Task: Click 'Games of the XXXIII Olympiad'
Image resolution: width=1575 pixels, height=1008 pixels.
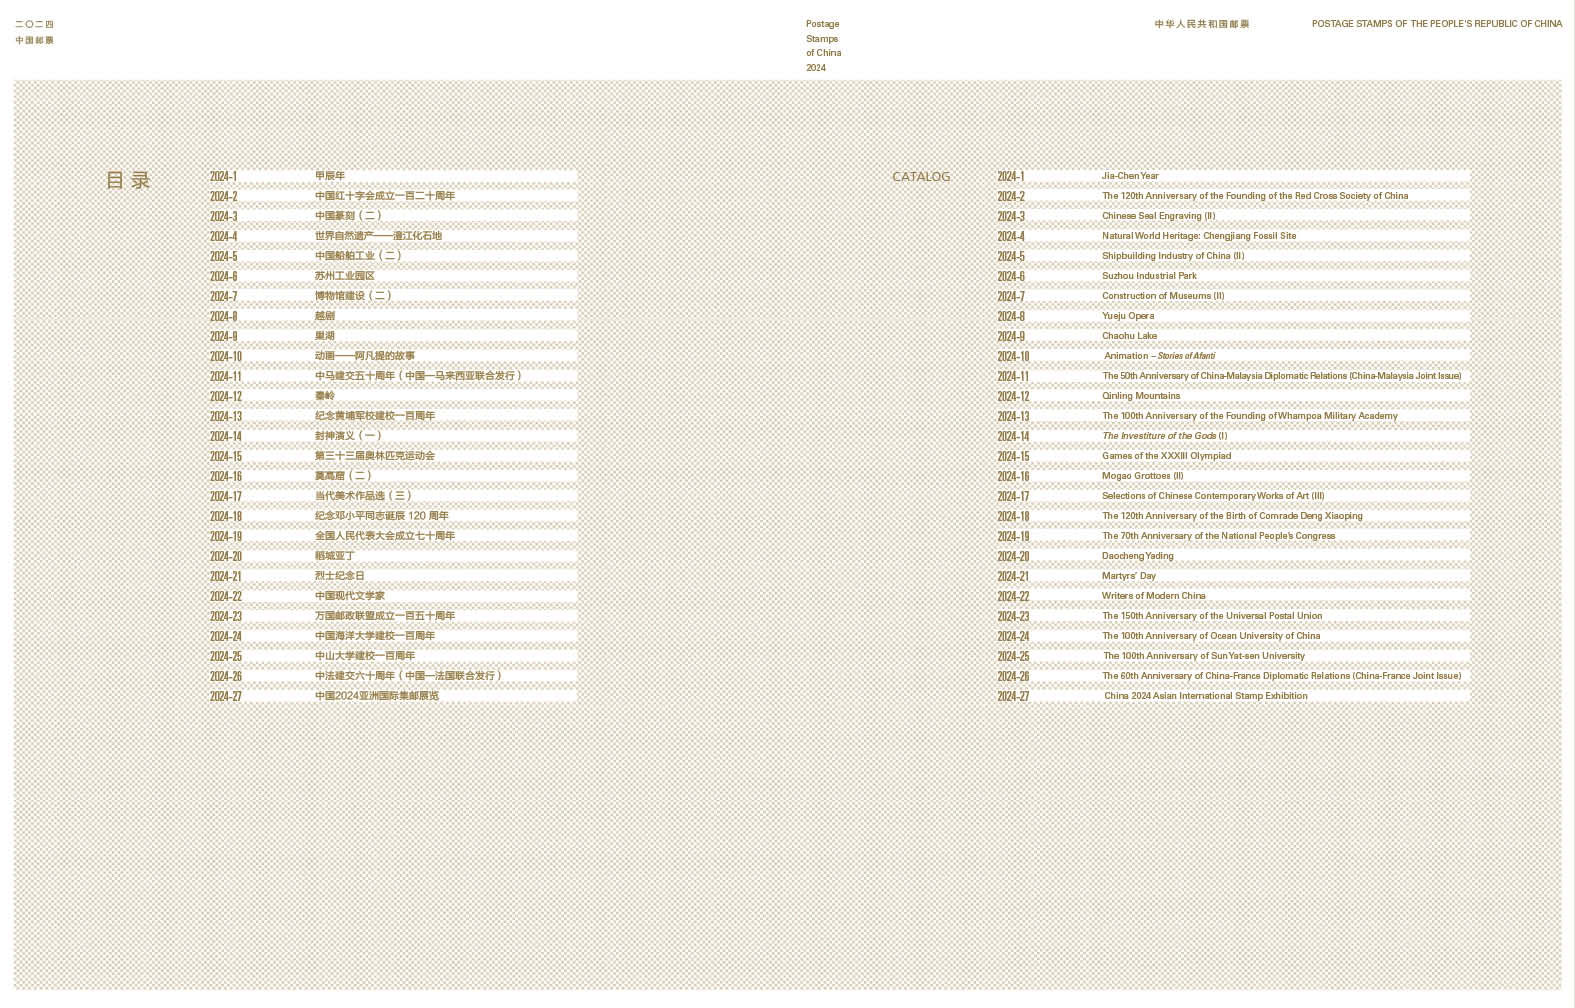Action: 1166,456
